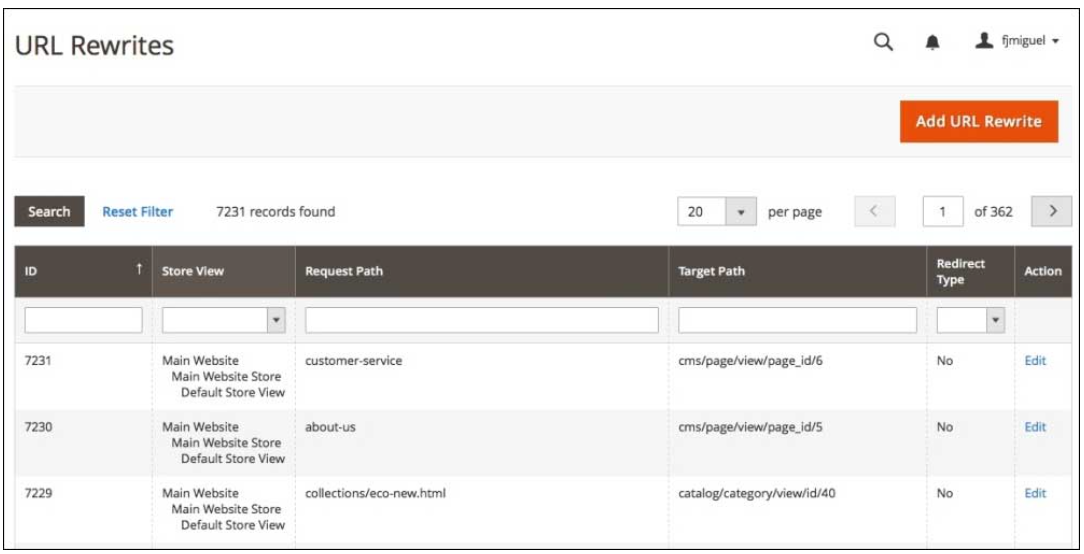1084x554 pixels.
Task: Click the ID filter input field
Action: tap(83, 320)
